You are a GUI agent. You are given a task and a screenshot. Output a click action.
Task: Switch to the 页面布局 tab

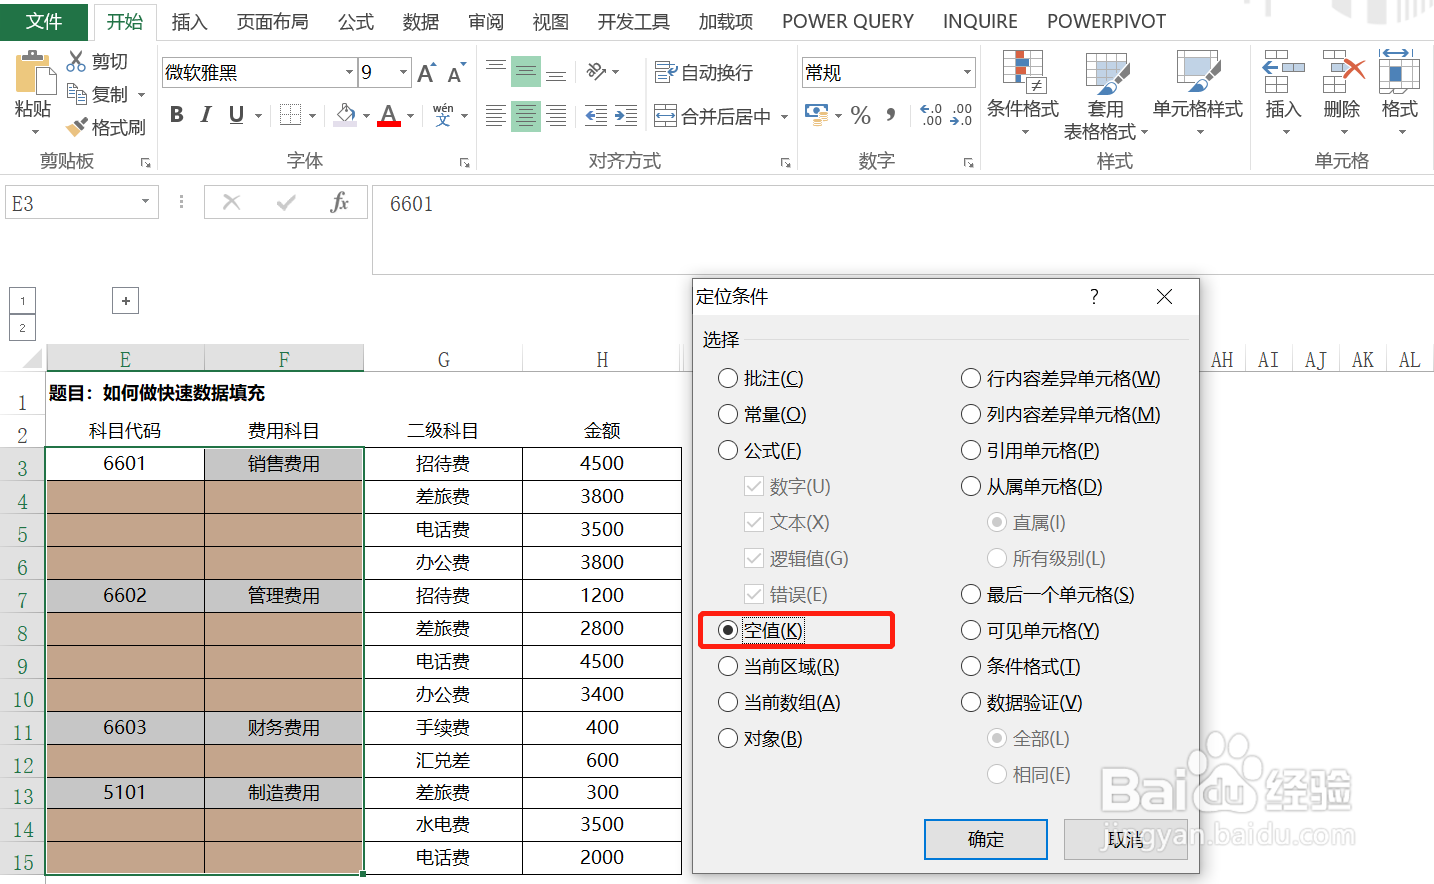click(x=272, y=22)
